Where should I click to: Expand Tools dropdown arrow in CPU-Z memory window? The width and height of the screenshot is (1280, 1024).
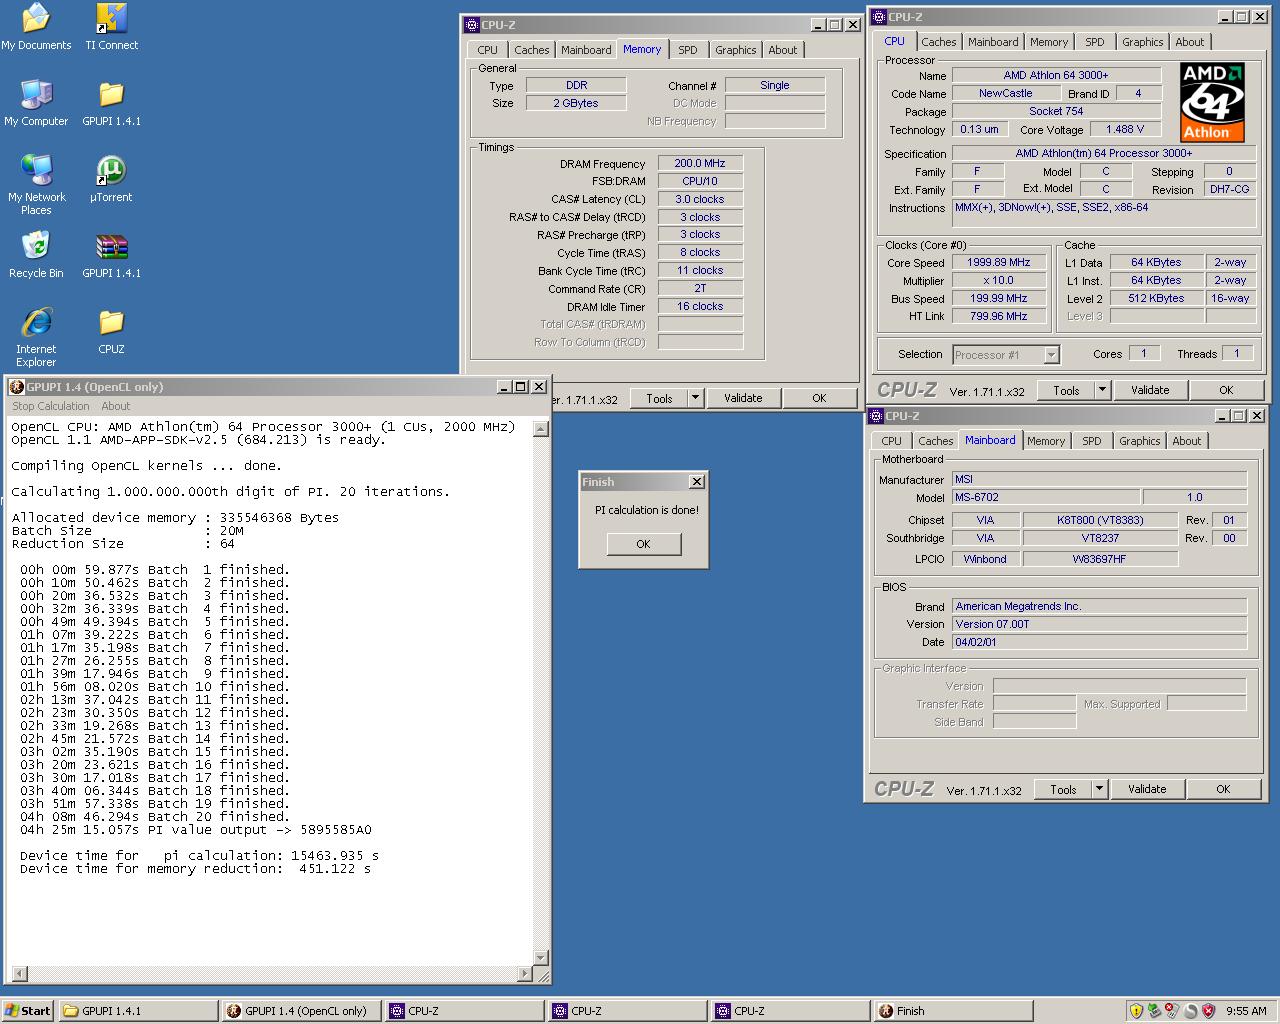point(696,398)
